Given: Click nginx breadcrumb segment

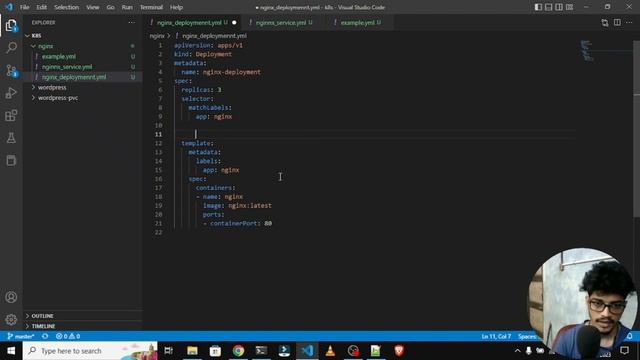Looking at the screenshot, I should [157, 36].
